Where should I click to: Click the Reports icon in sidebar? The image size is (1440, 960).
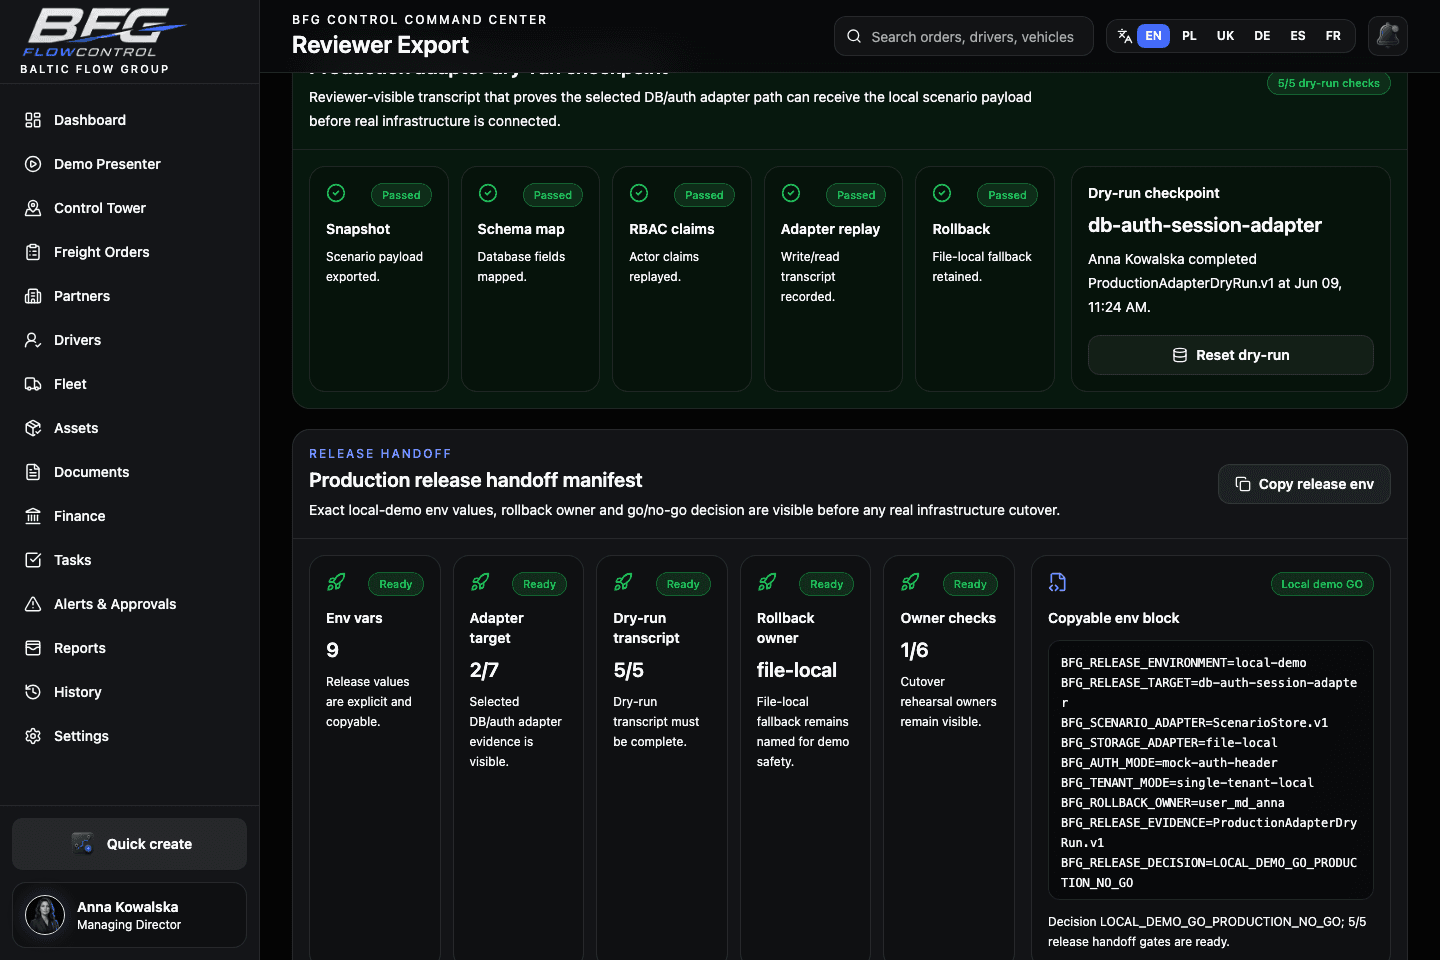[33, 648]
